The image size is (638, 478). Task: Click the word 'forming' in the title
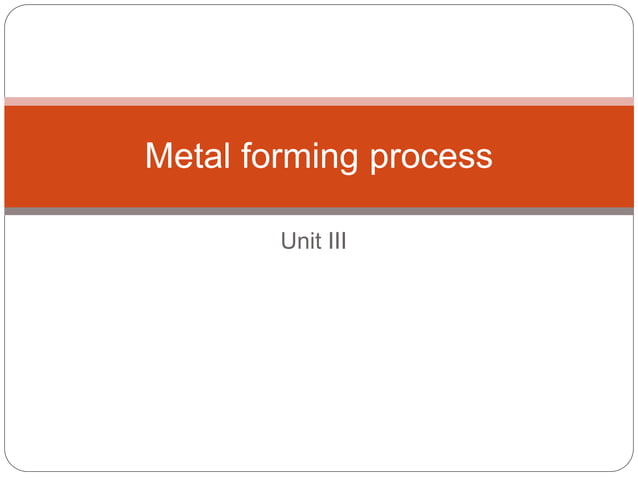299,157
